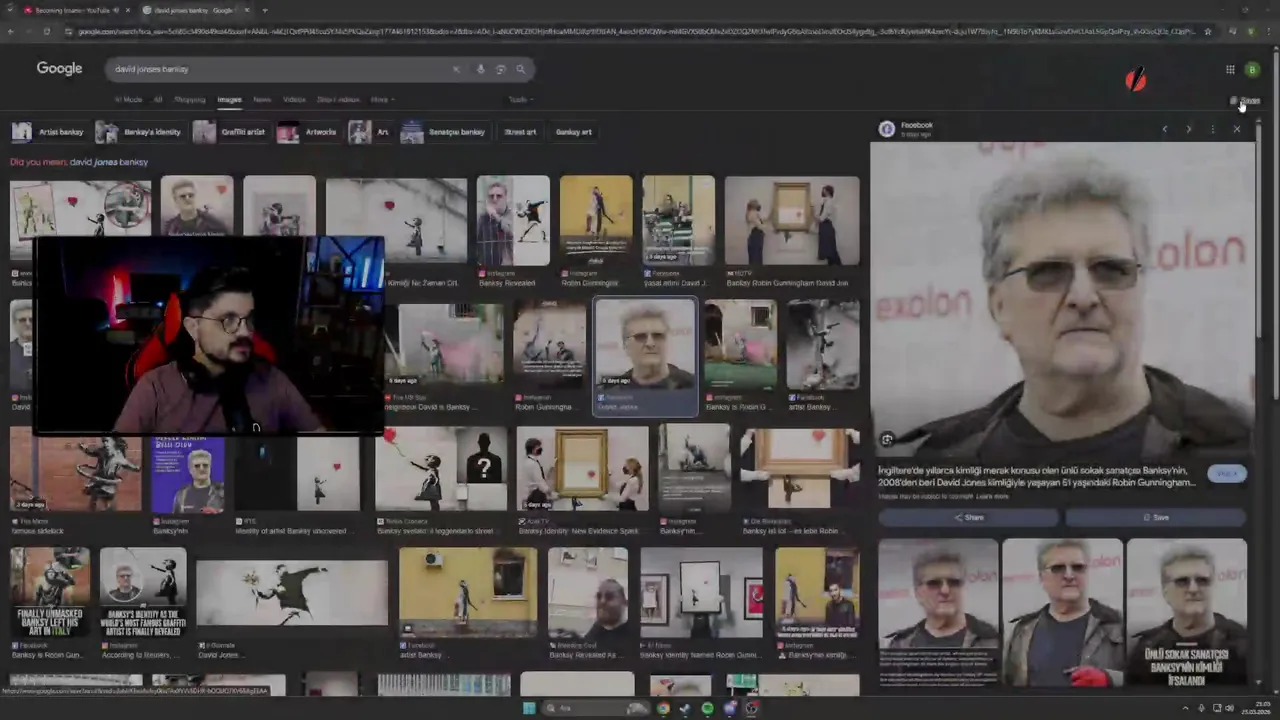Open the preview panel three-dot menu
This screenshot has width=1280, height=720.
point(1212,129)
